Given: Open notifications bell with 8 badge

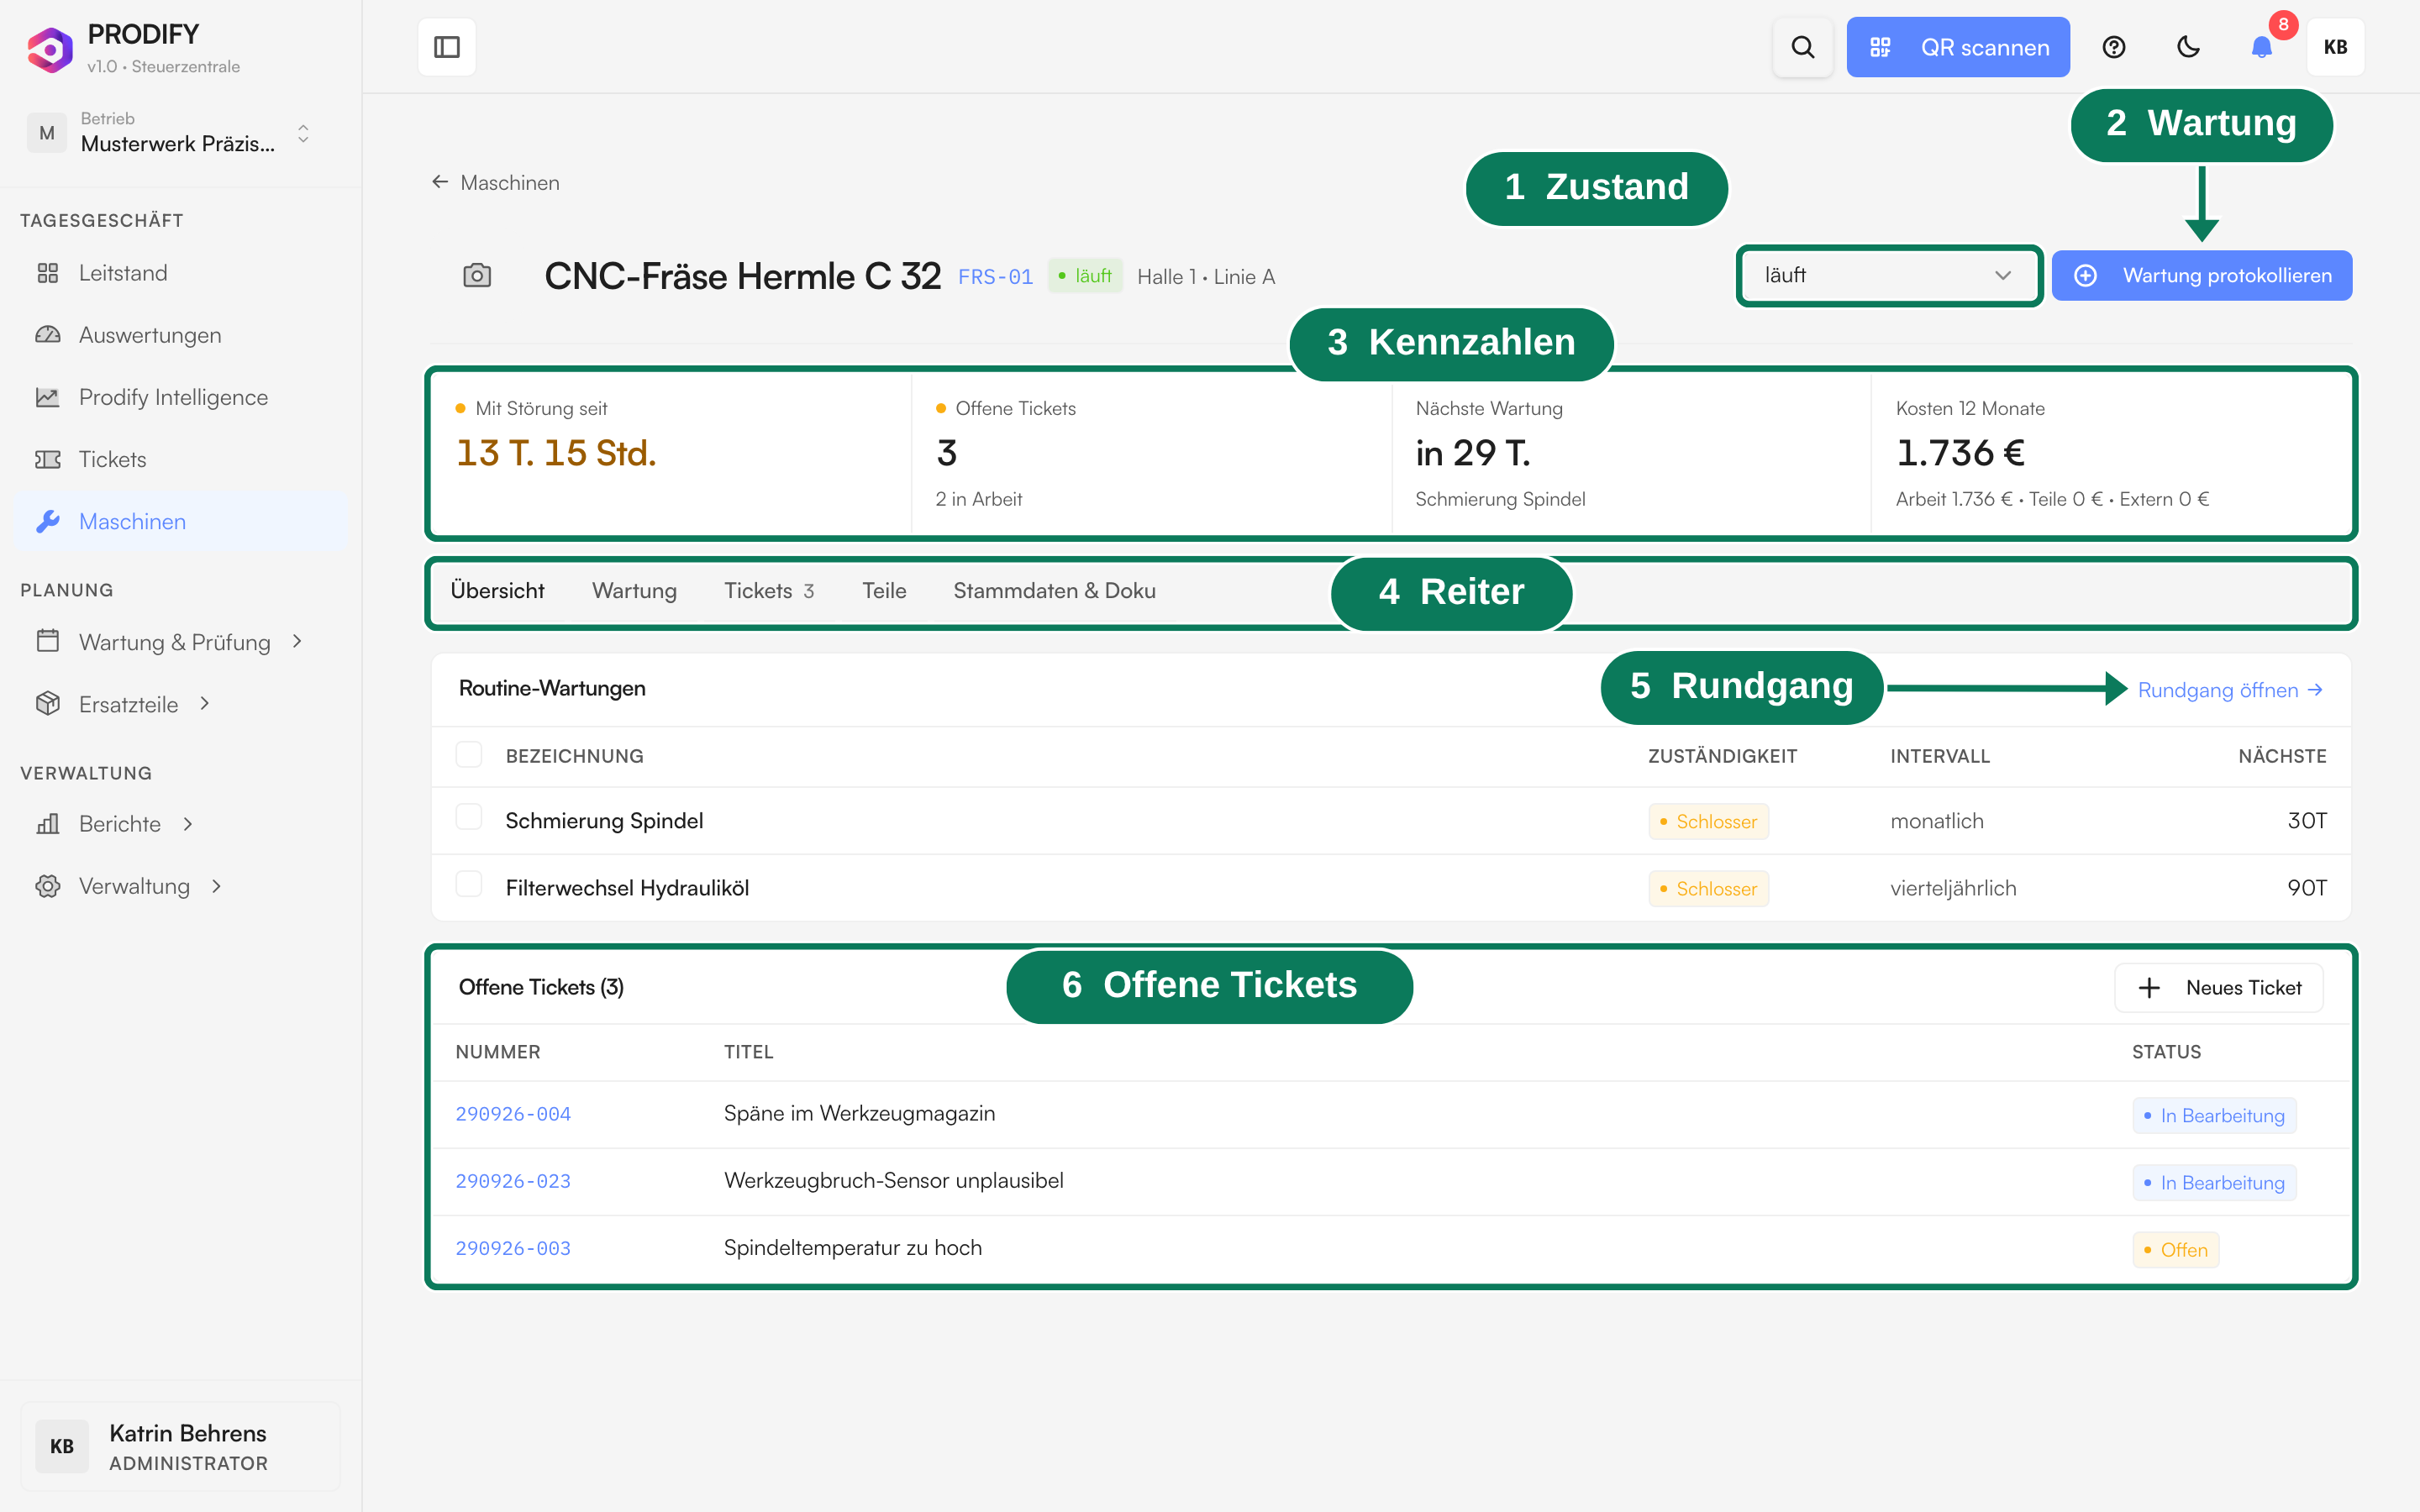Looking at the screenshot, I should (2262, 47).
